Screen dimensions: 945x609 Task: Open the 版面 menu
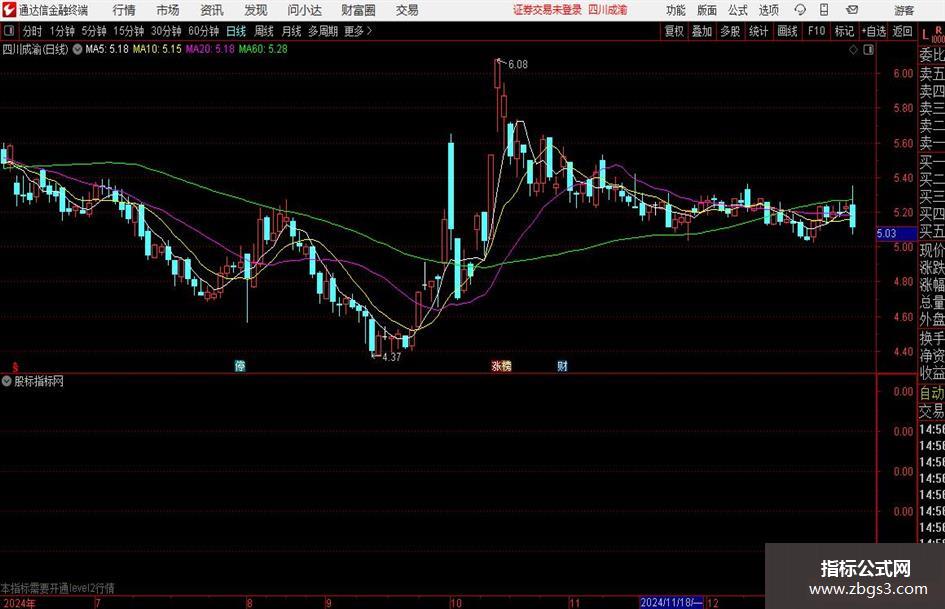pos(707,10)
